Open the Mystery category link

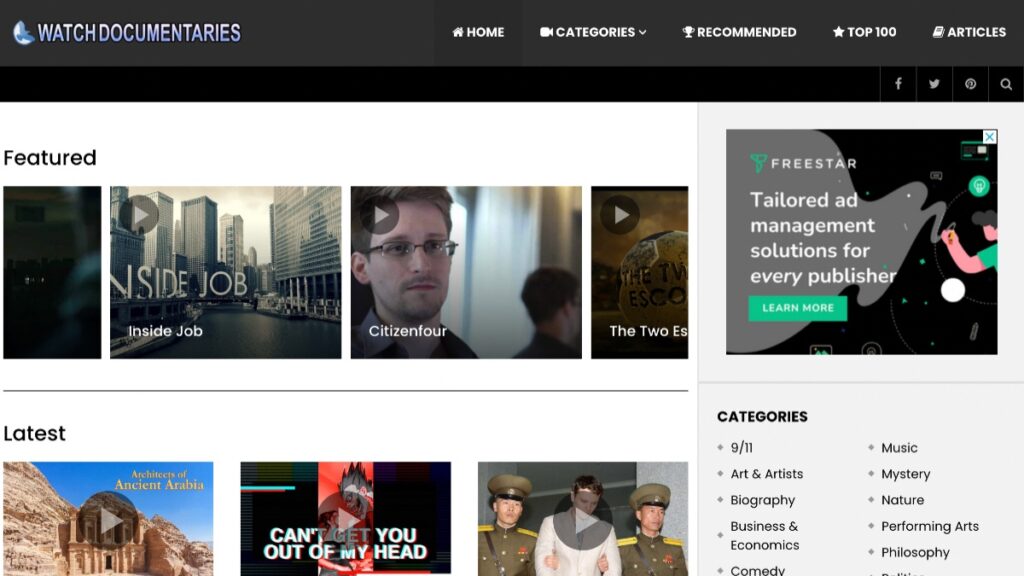point(905,474)
